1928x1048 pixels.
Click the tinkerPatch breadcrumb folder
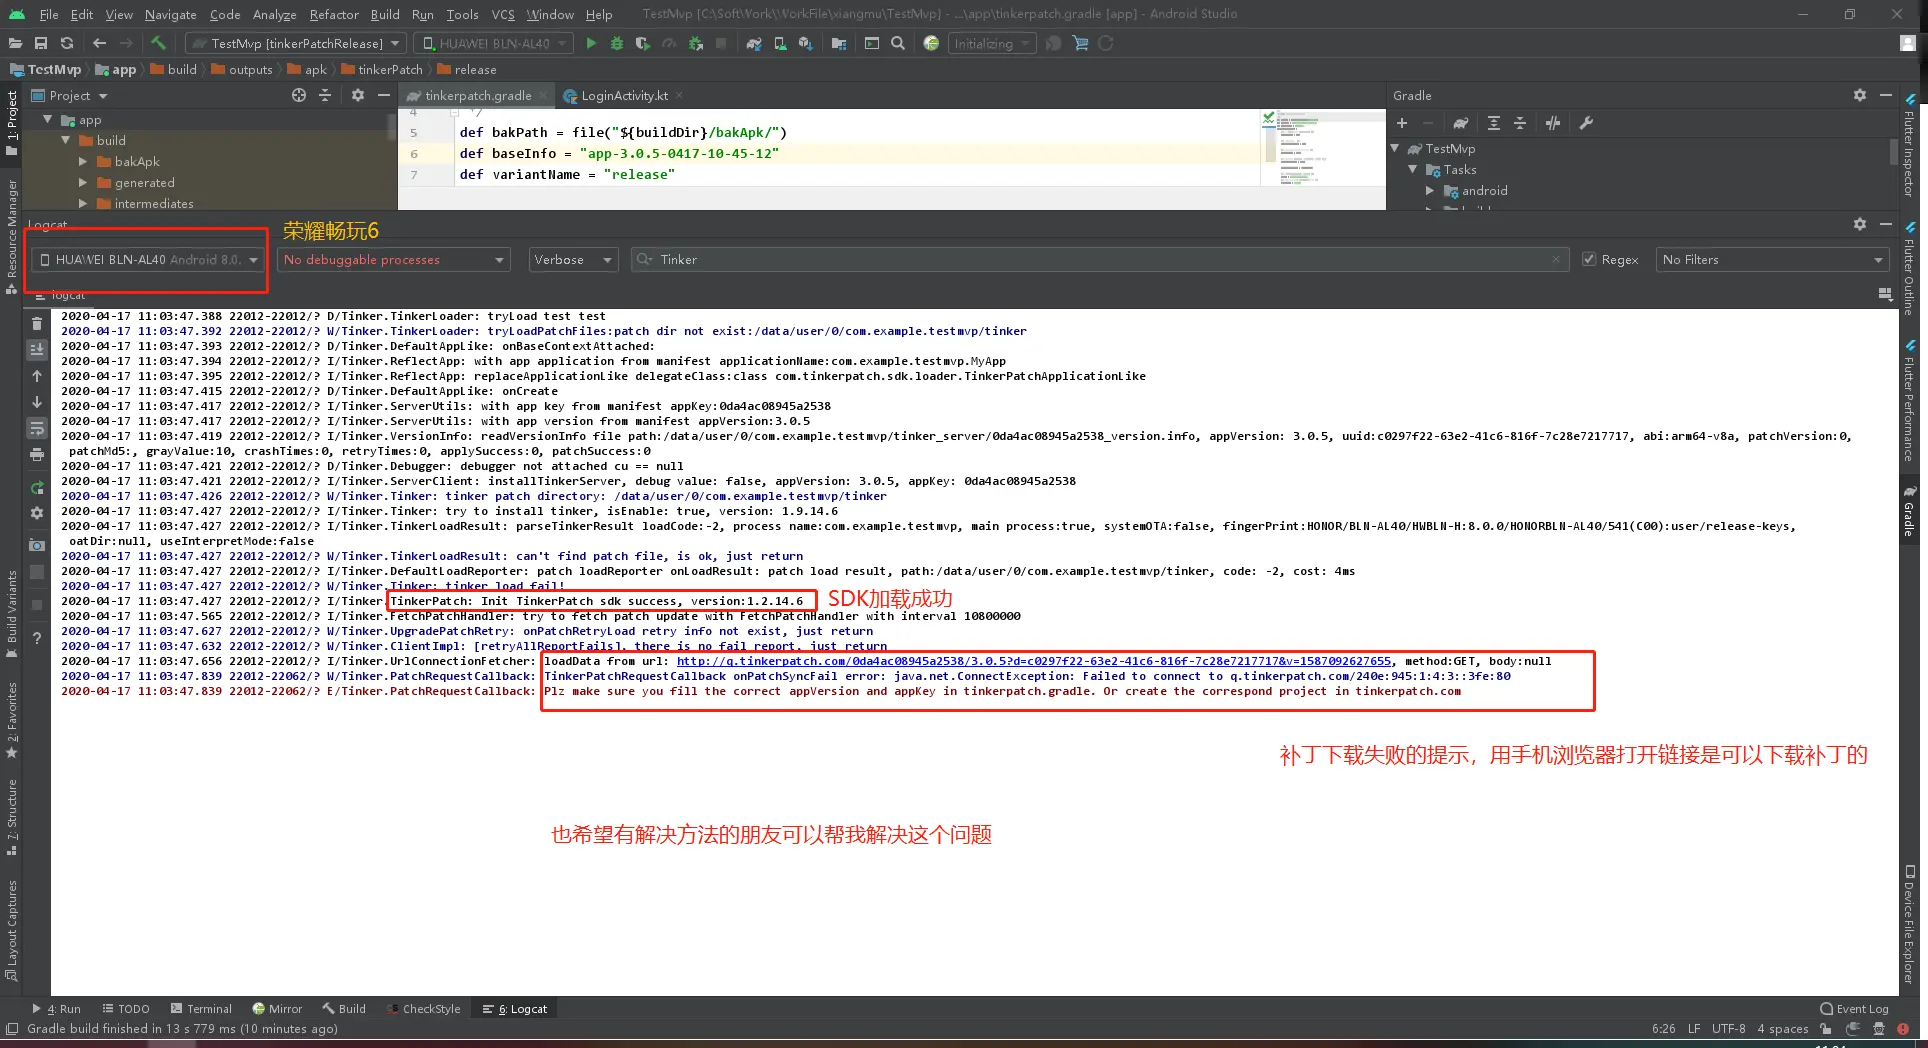coord(382,70)
